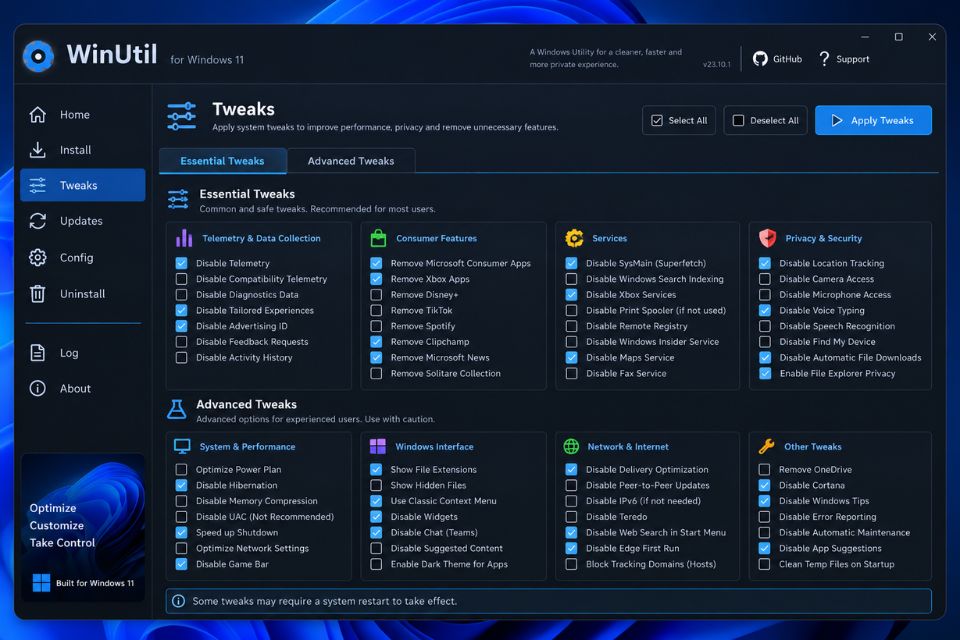
Task: Click the Other Tweaks wrench icon
Action: 767,446
